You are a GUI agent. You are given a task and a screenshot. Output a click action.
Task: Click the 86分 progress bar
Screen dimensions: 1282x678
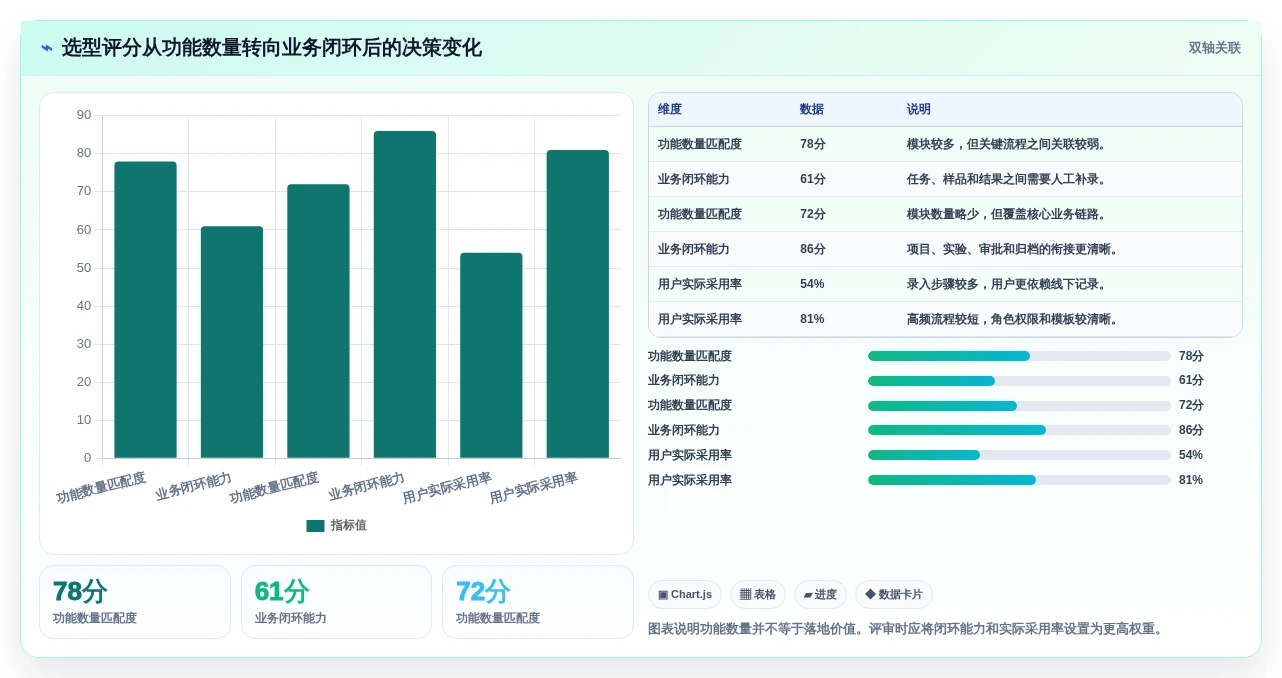pos(1019,430)
